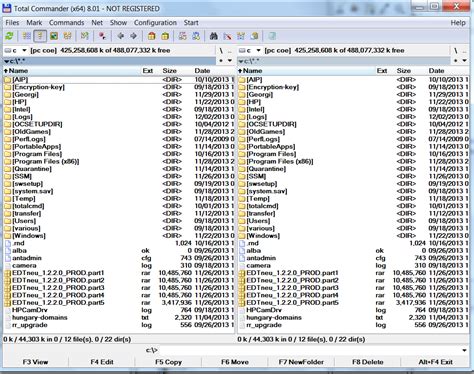
Task: Click the Alt+F4 Exit button
Action: click(435, 362)
